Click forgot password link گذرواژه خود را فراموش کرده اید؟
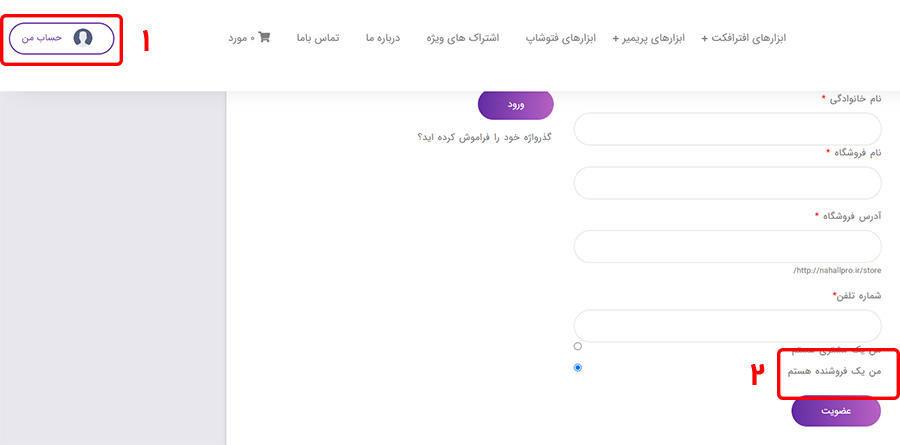The height and width of the screenshot is (445, 900). pyautogui.click(x=484, y=138)
